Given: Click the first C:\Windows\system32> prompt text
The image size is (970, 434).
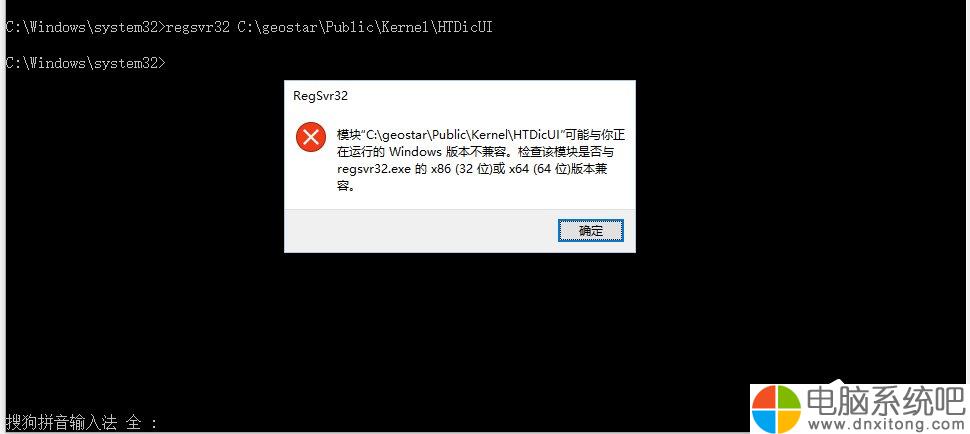Looking at the screenshot, I should pyautogui.click(x=85, y=27).
